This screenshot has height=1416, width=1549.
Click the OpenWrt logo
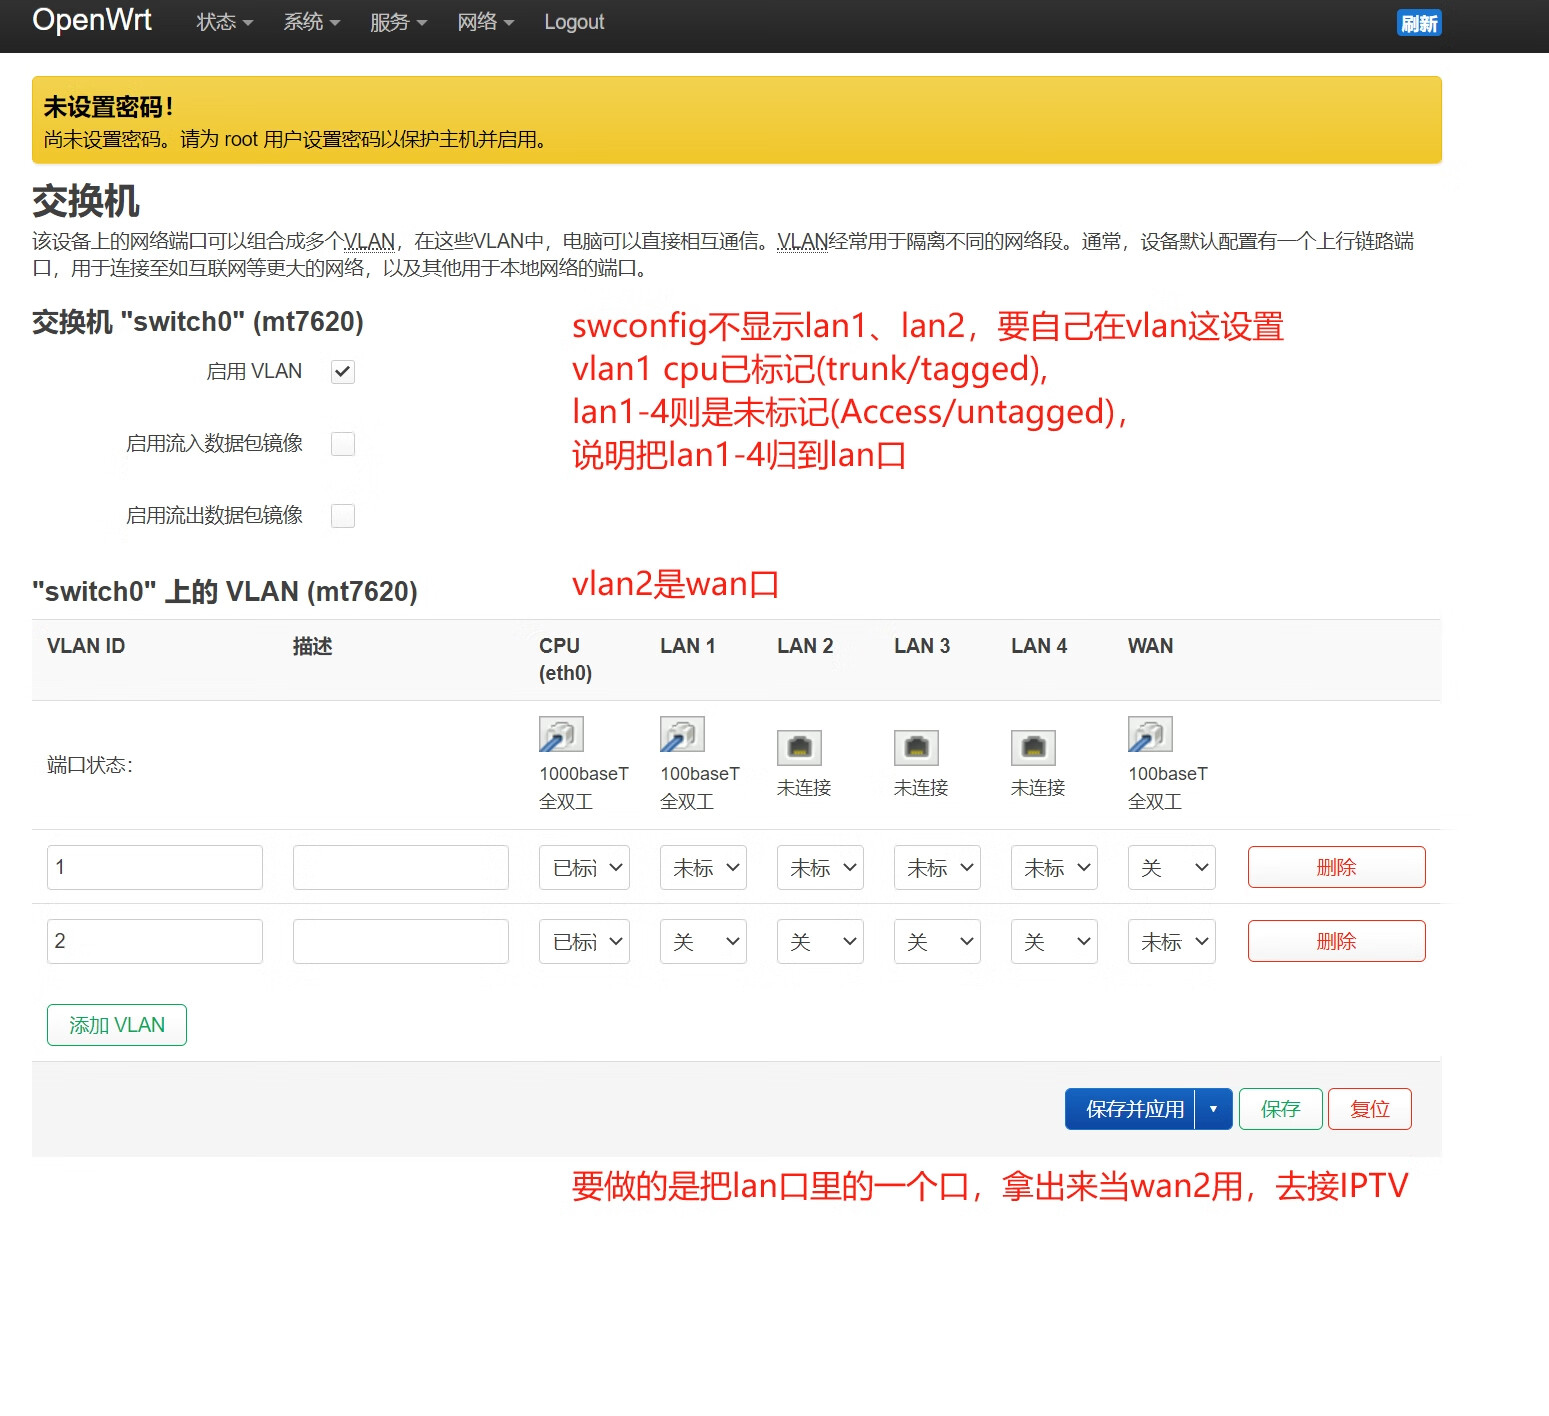coord(91,20)
